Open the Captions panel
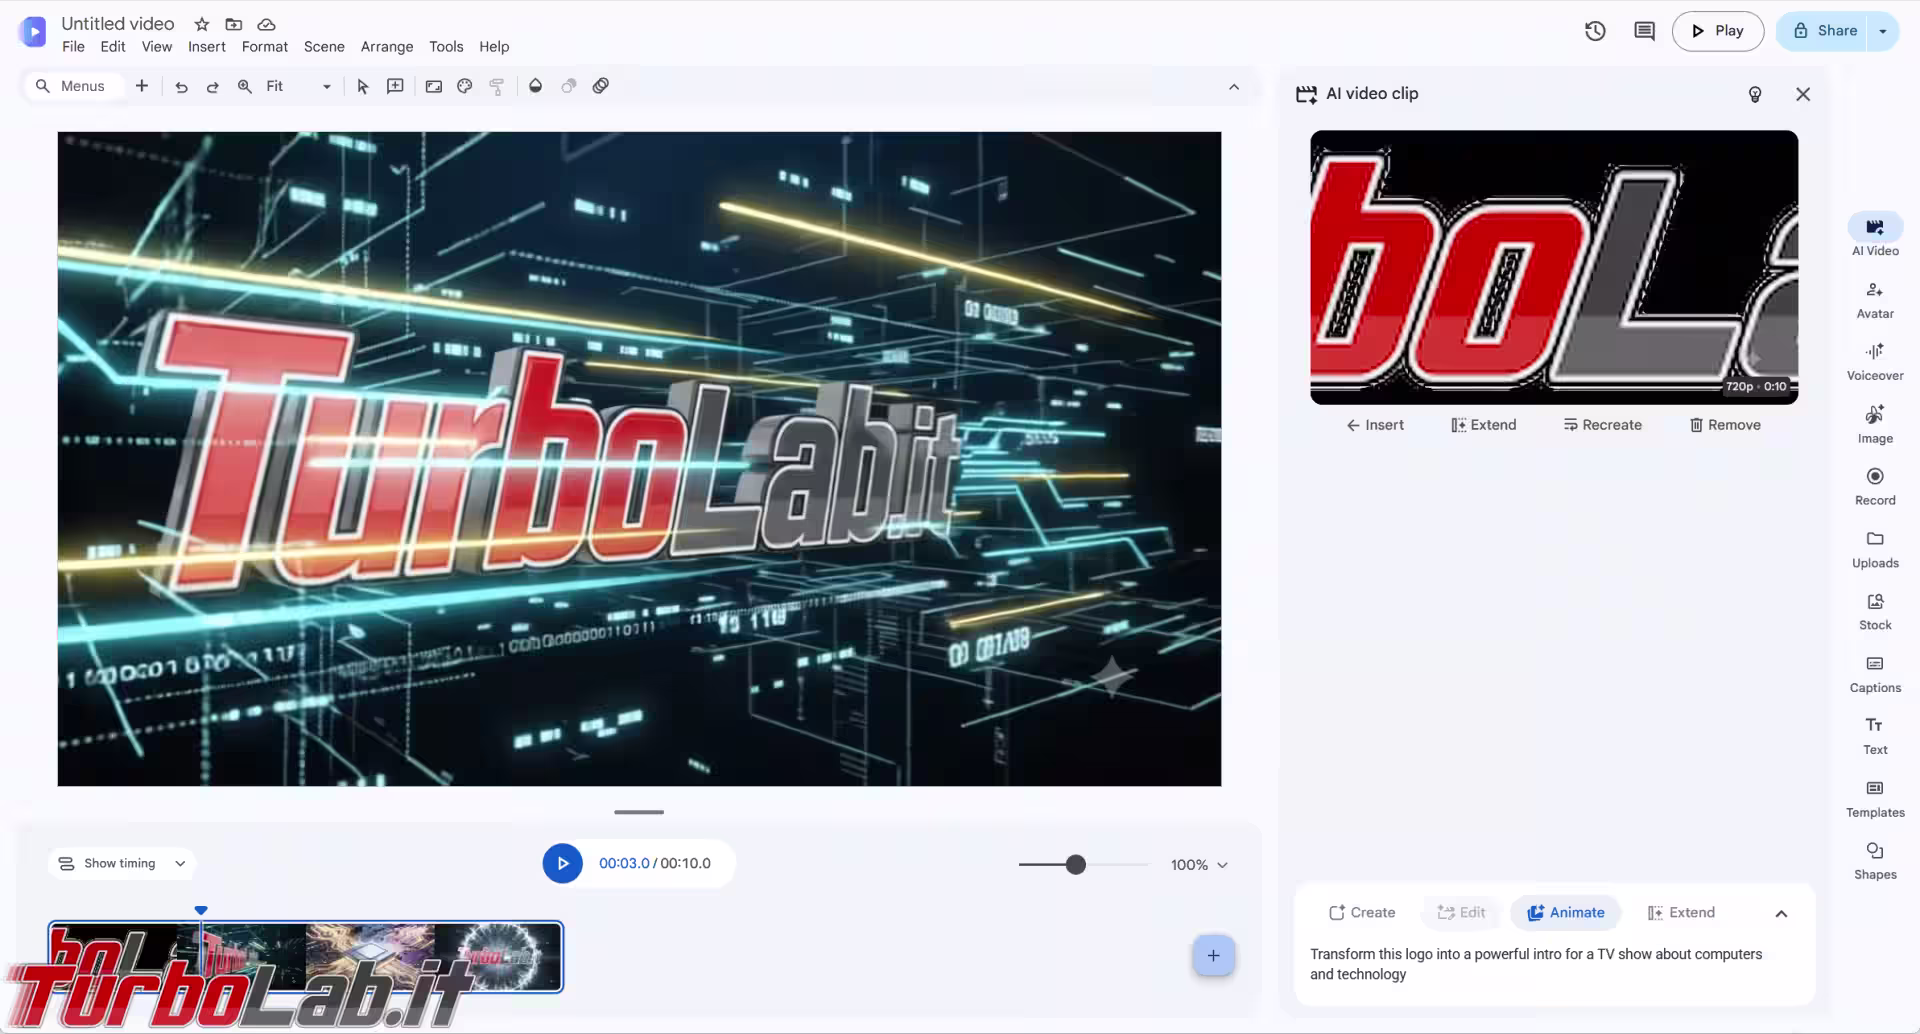This screenshot has height=1034, width=1920. tap(1875, 675)
